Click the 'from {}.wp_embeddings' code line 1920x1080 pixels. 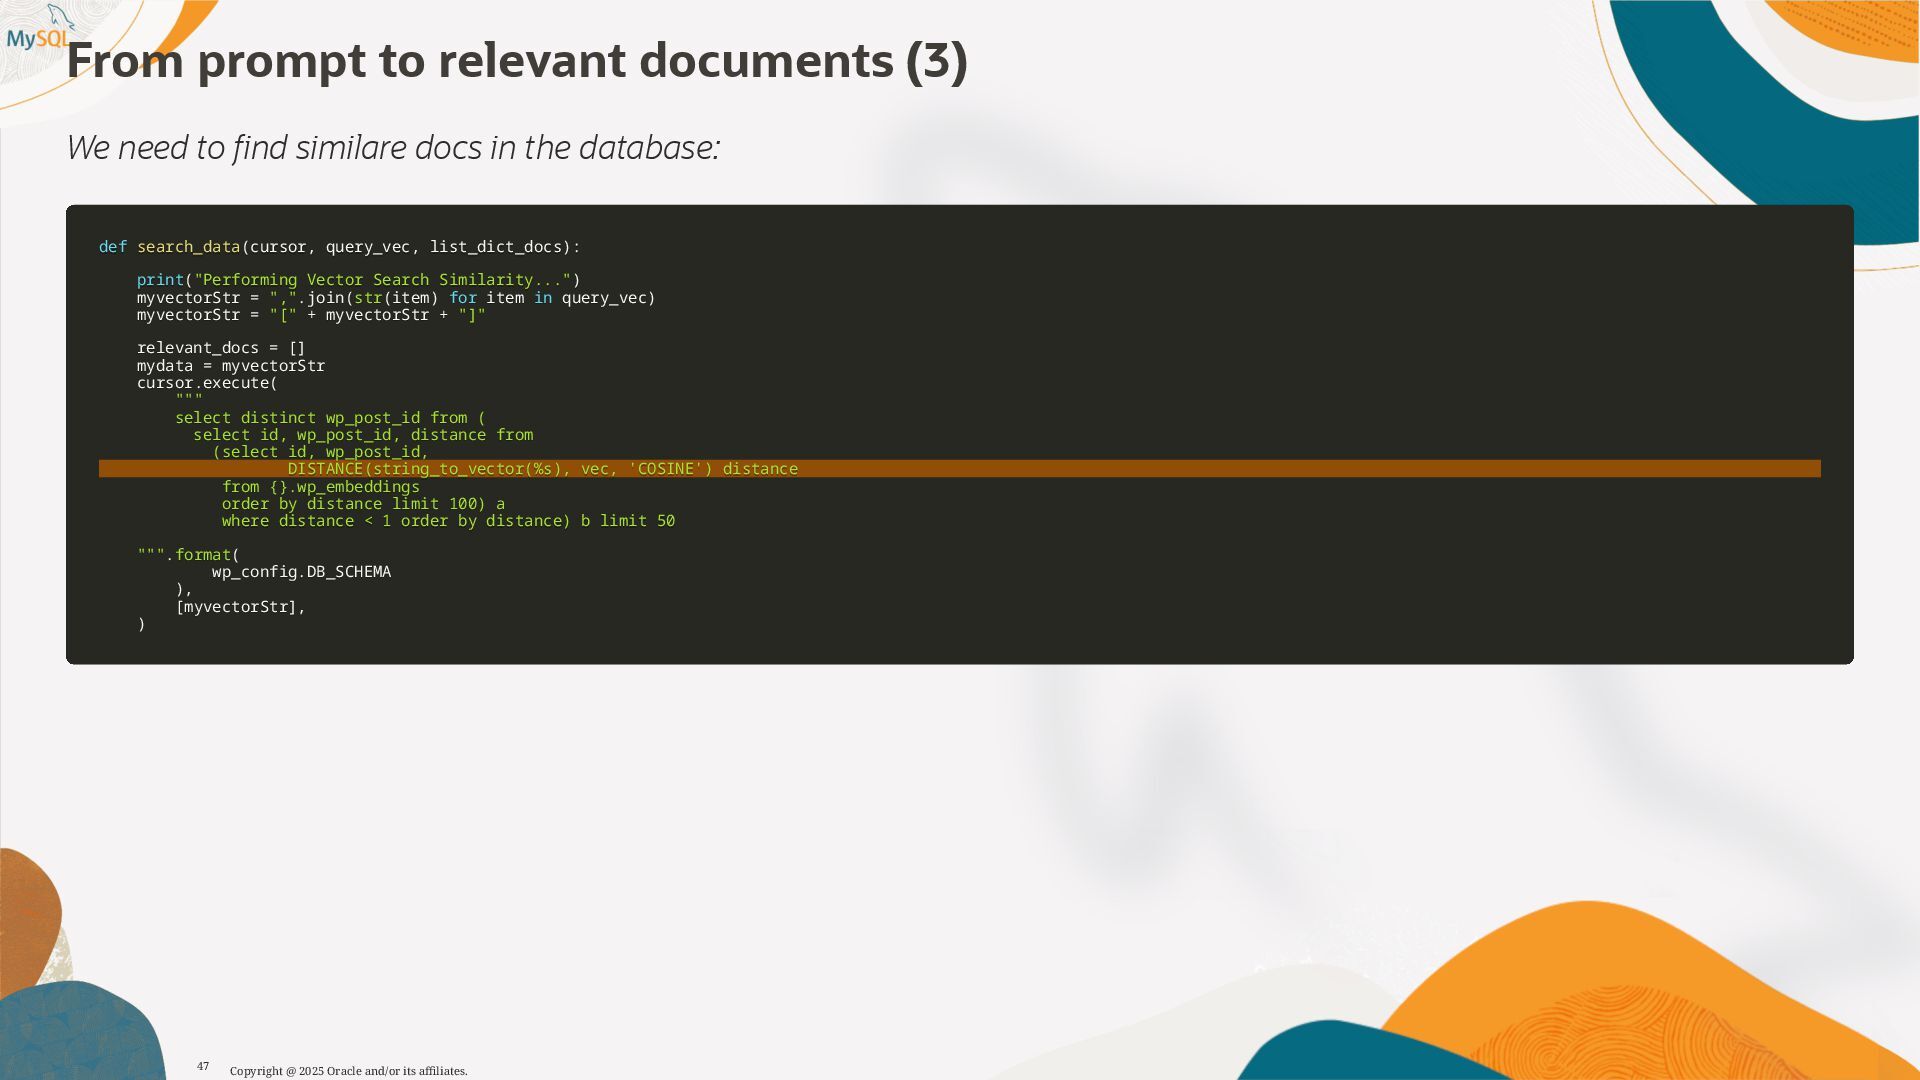coord(320,487)
